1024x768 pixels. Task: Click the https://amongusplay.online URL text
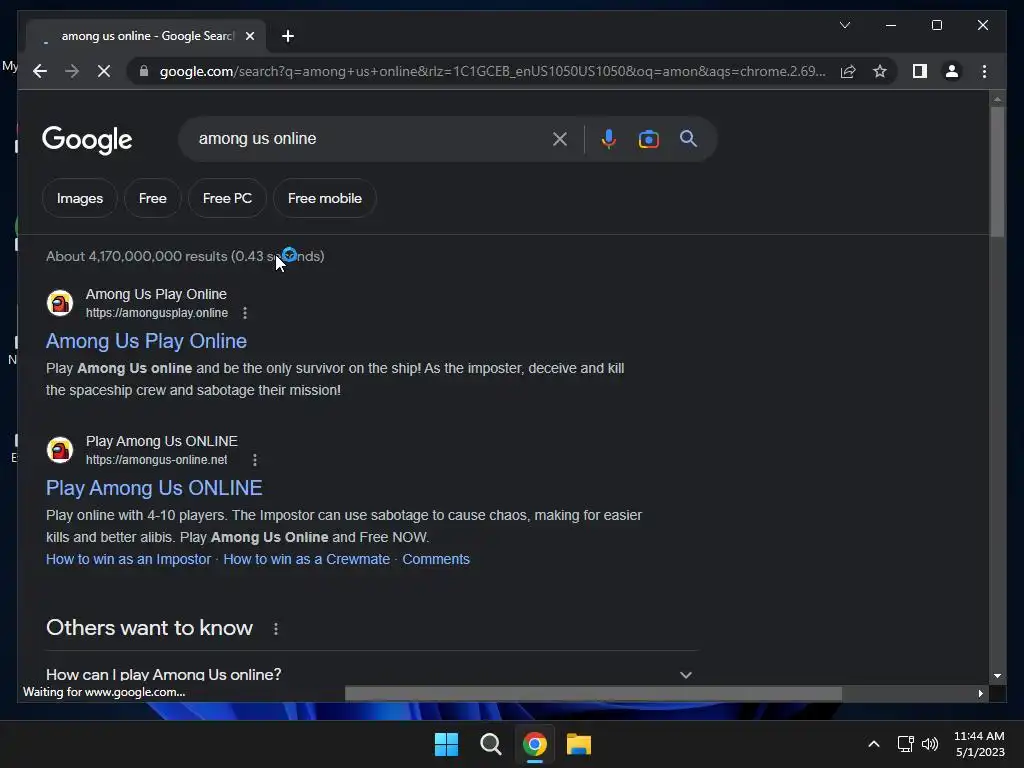[x=157, y=313]
